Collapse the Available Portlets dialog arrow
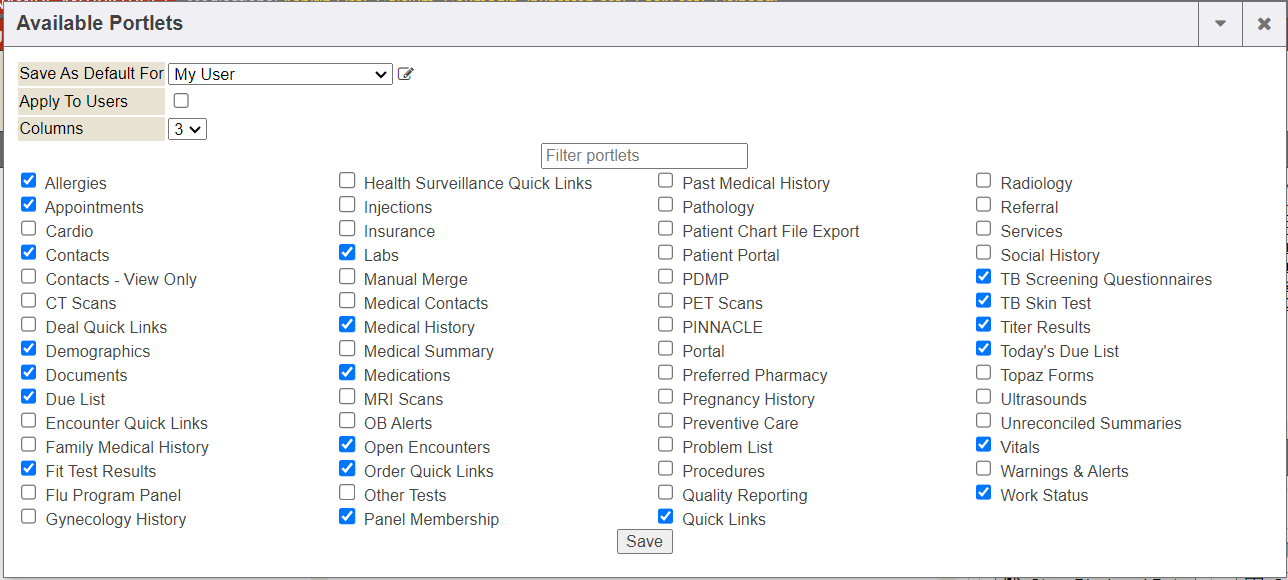 (1220, 24)
